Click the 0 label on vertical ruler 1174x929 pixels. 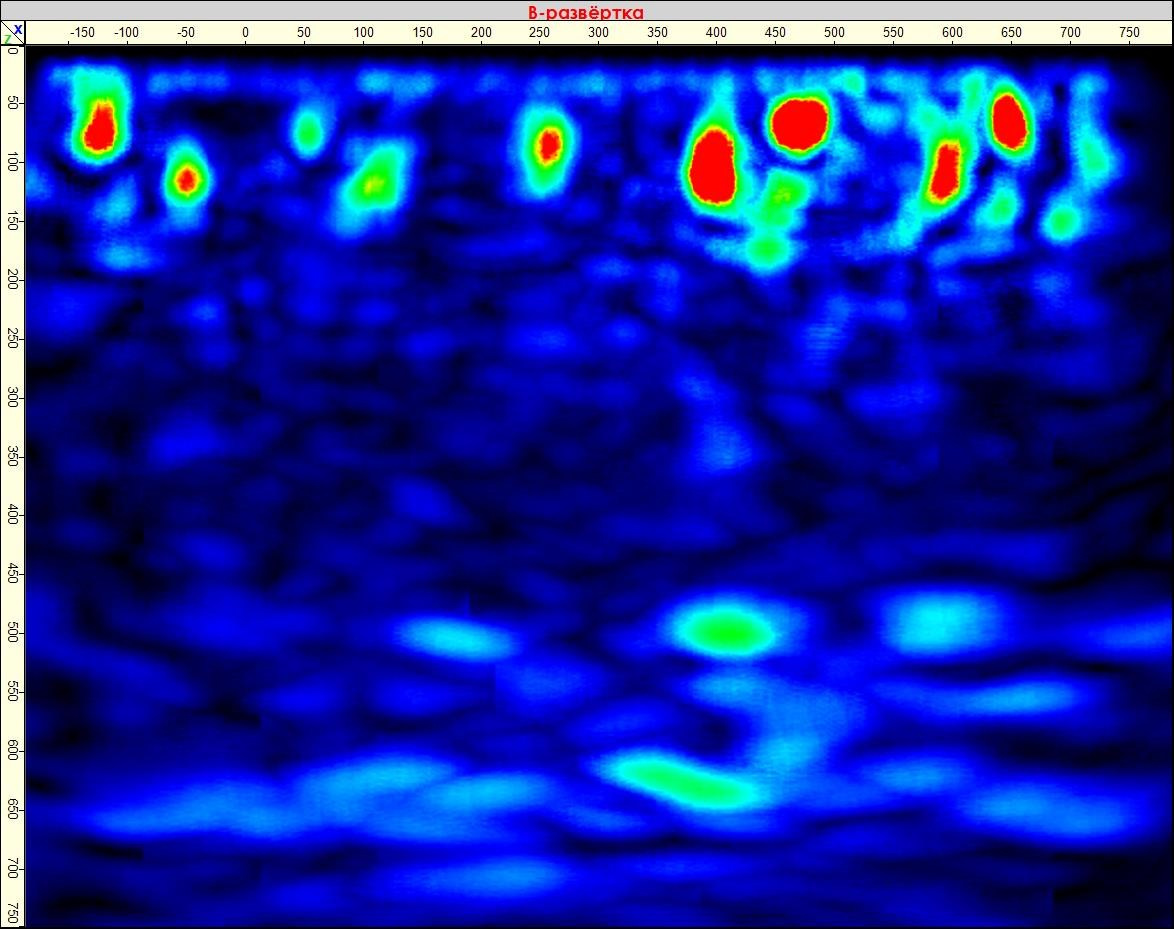[x=15, y=52]
